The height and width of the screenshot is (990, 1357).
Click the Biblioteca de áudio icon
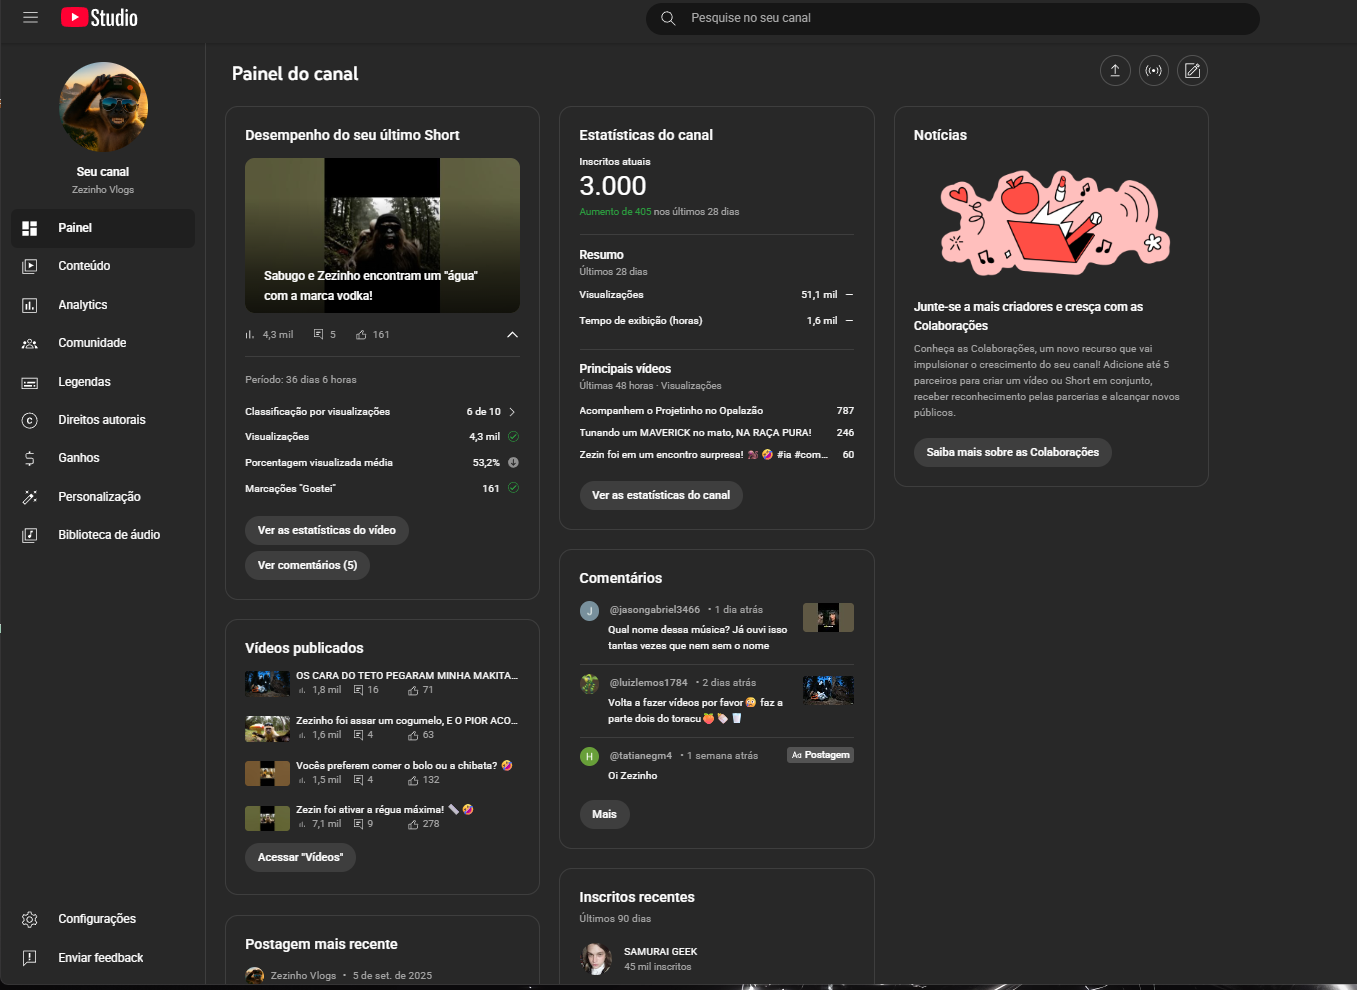pyautogui.click(x=30, y=535)
